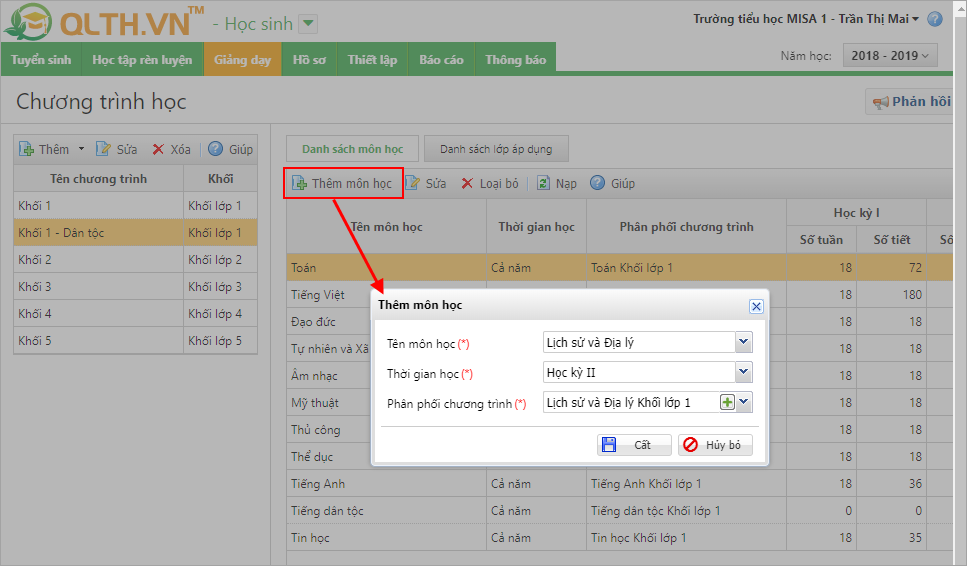This screenshot has height=566, width=967.
Task: Click the Thời gian học field showing Học kỳ II
Action: tap(640, 372)
